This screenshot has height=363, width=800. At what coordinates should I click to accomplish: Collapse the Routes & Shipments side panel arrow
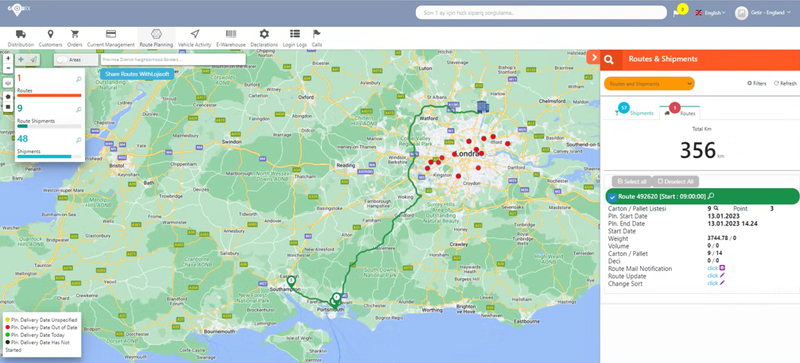(x=593, y=57)
